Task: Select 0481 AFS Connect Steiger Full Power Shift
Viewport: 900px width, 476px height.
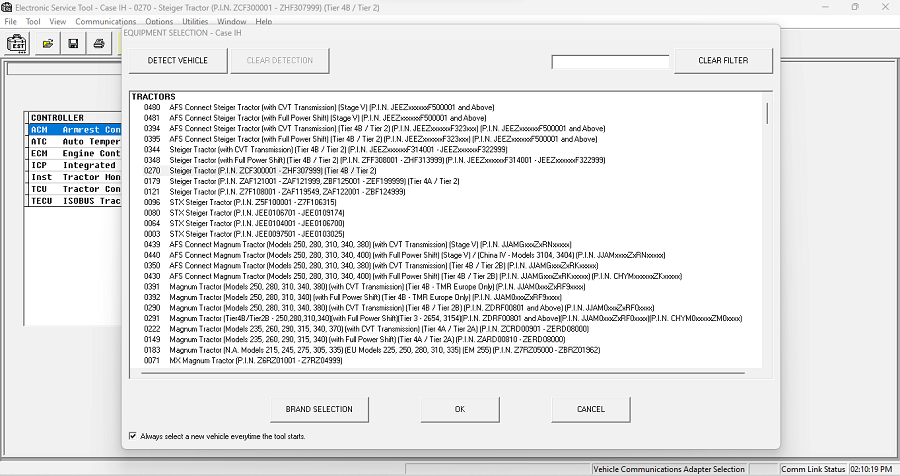Action: pos(315,118)
